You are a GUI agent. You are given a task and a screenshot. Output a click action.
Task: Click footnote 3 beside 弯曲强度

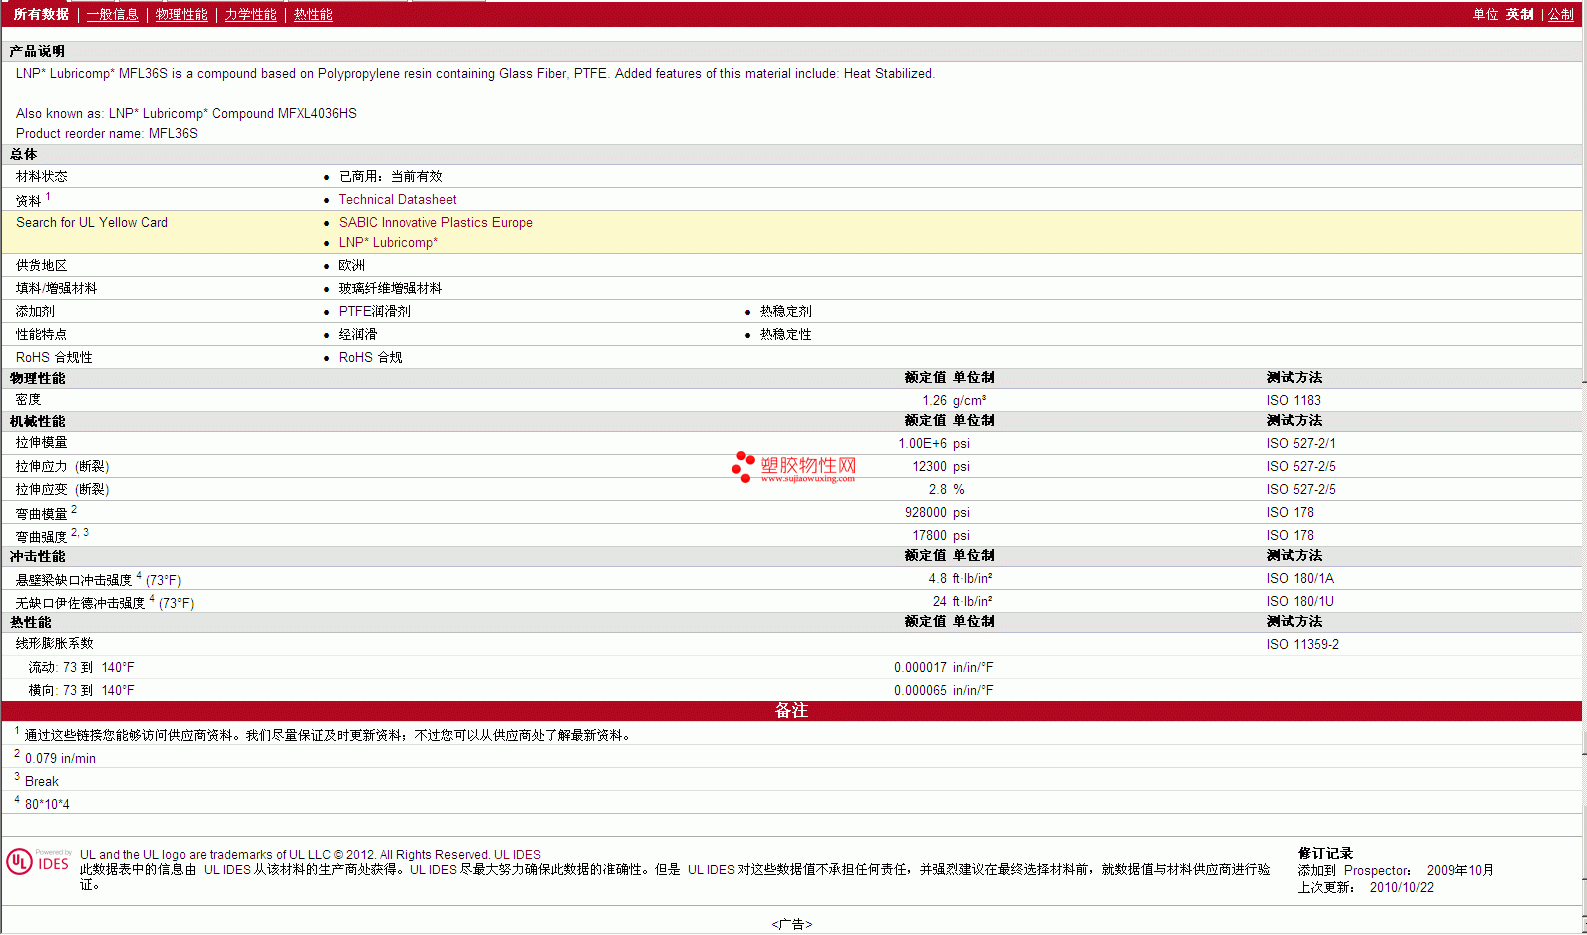pyautogui.click(x=86, y=533)
